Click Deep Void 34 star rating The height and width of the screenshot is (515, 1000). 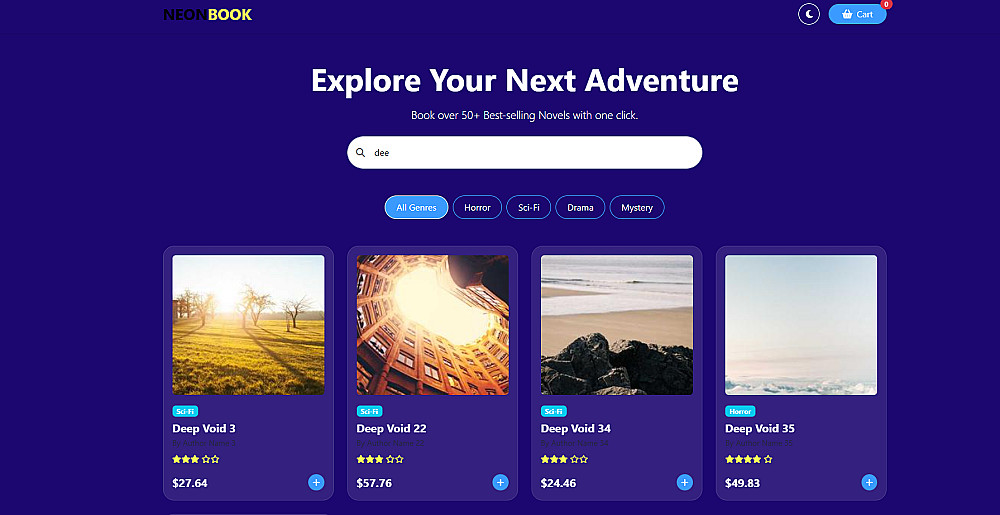pyautogui.click(x=564, y=459)
